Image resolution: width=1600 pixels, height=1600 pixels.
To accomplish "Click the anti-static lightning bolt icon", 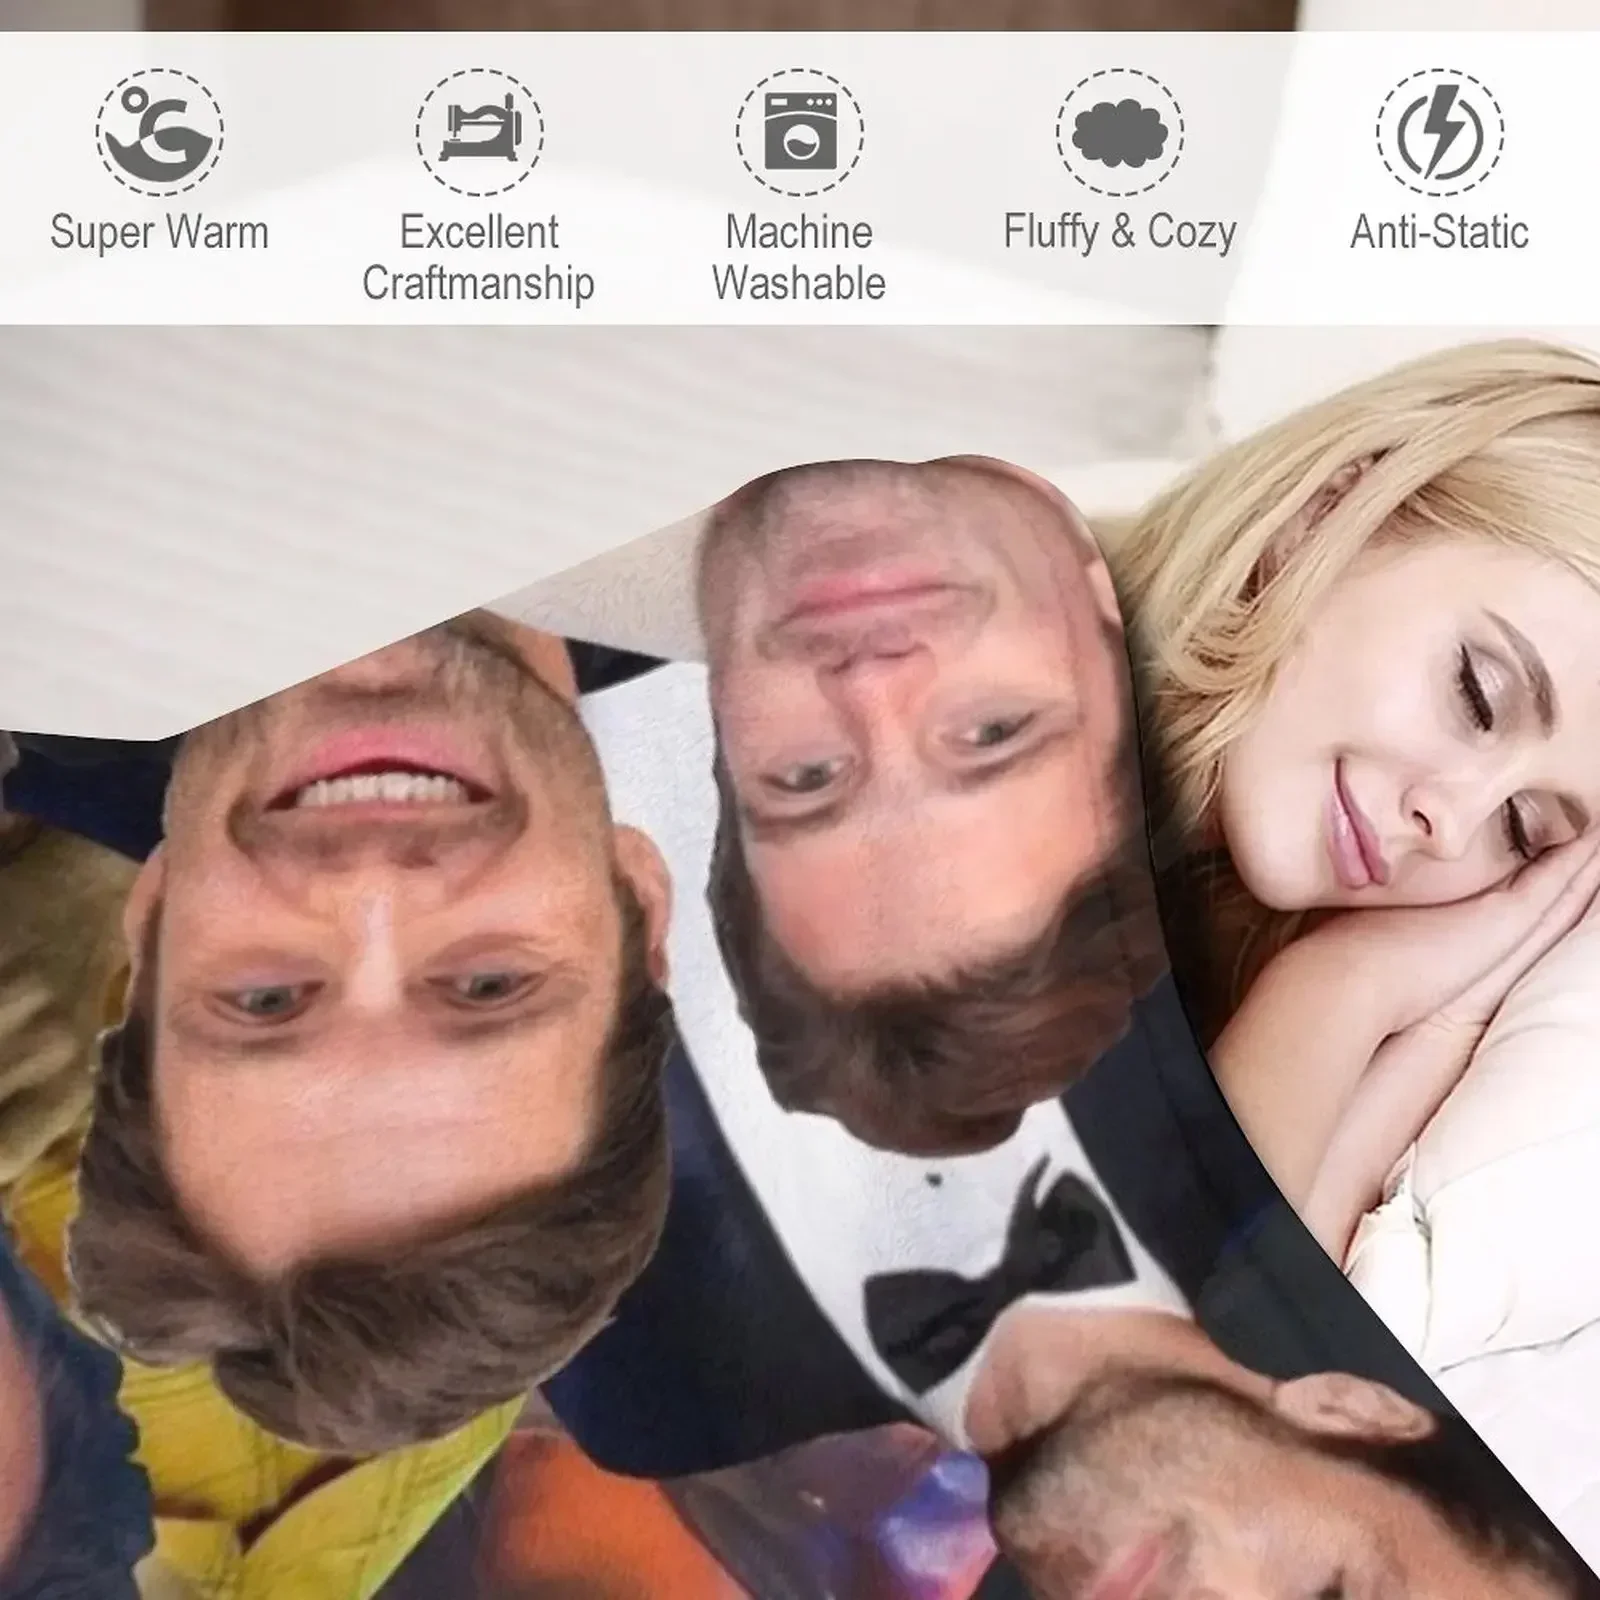I will point(1440,131).
